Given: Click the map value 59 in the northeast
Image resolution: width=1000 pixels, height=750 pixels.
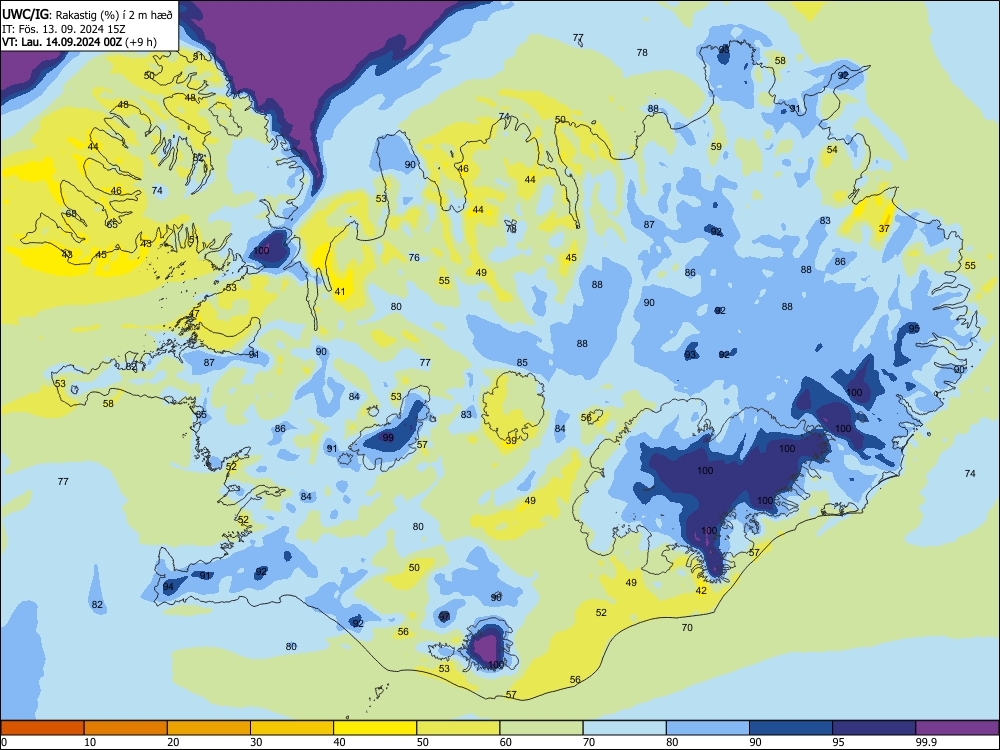Looking at the screenshot, I should 716,146.
